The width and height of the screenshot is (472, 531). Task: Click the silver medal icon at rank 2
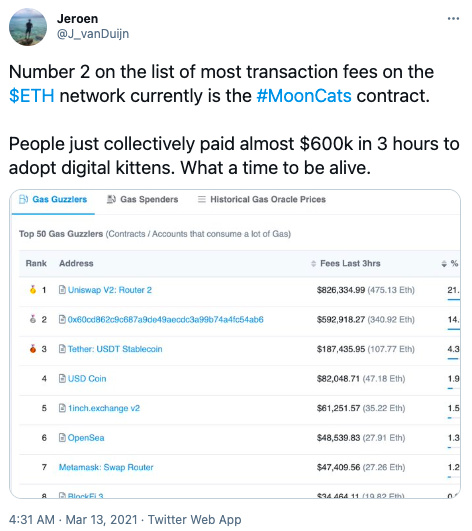pos(33,319)
